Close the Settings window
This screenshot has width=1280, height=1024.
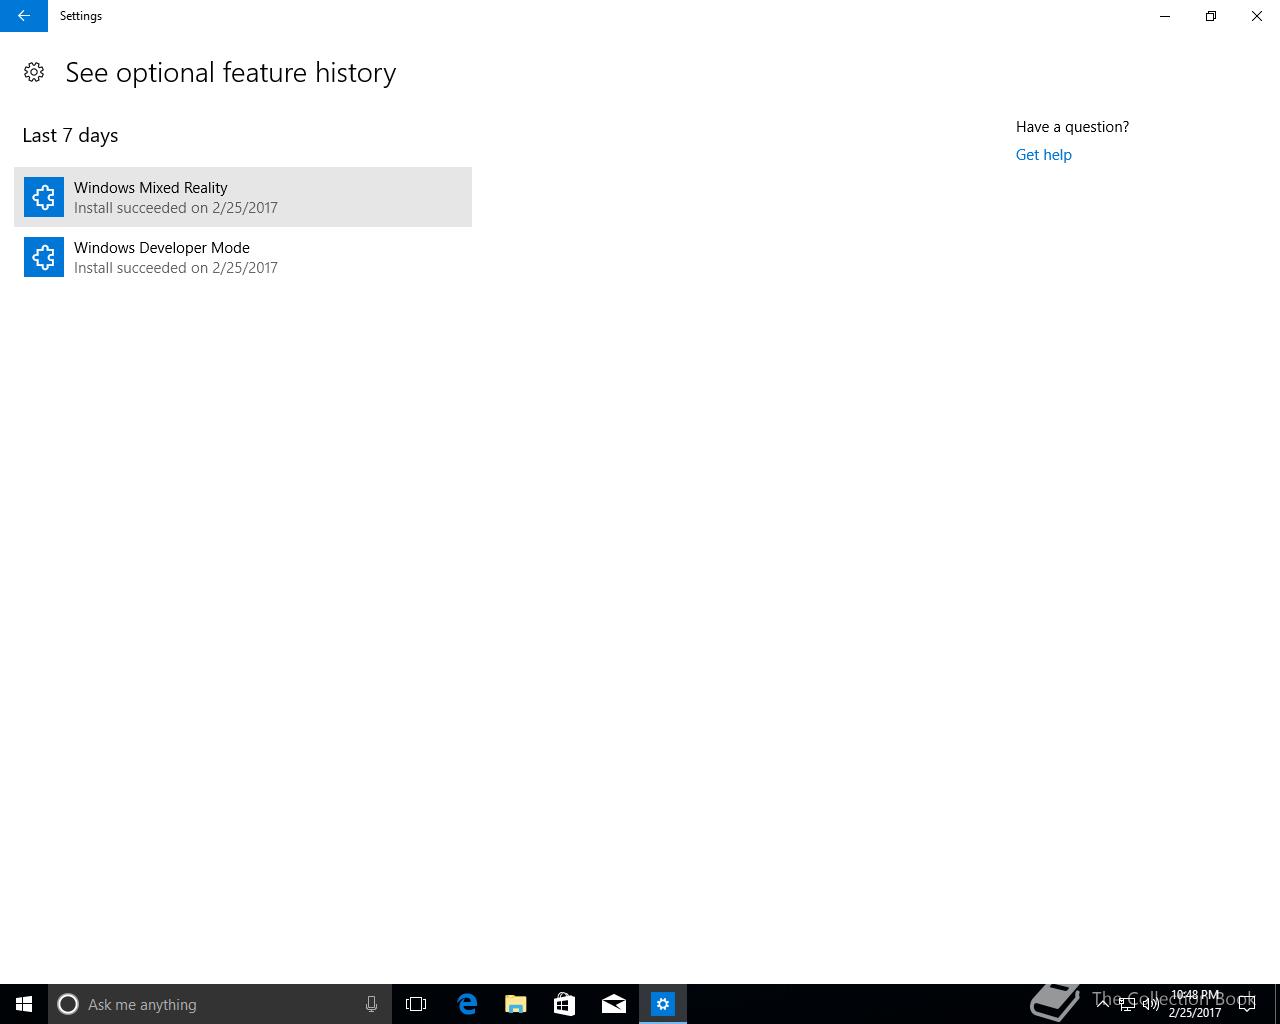(x=1257, y=16)
